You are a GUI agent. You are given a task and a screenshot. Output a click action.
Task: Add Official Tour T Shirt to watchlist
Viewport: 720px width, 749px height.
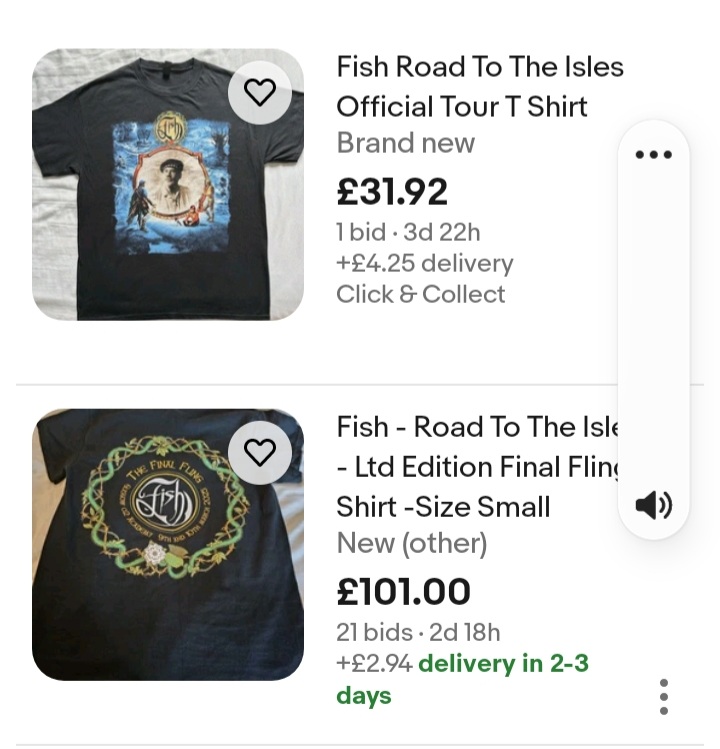pos(260,93)
